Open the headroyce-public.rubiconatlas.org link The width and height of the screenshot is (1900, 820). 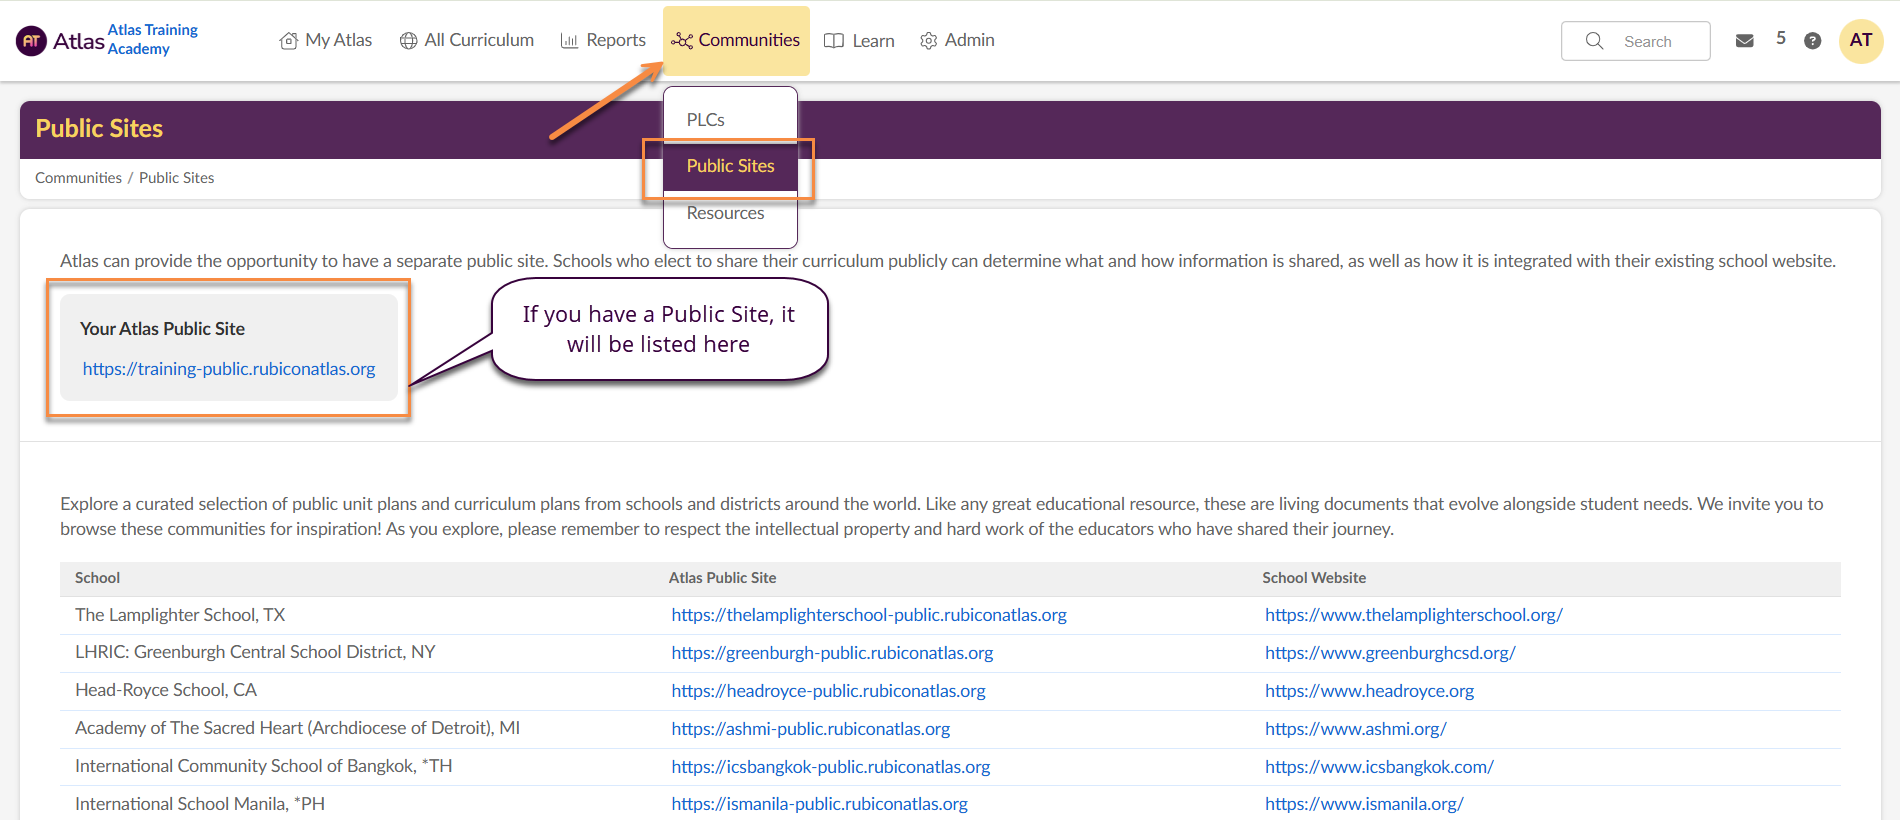828,691
